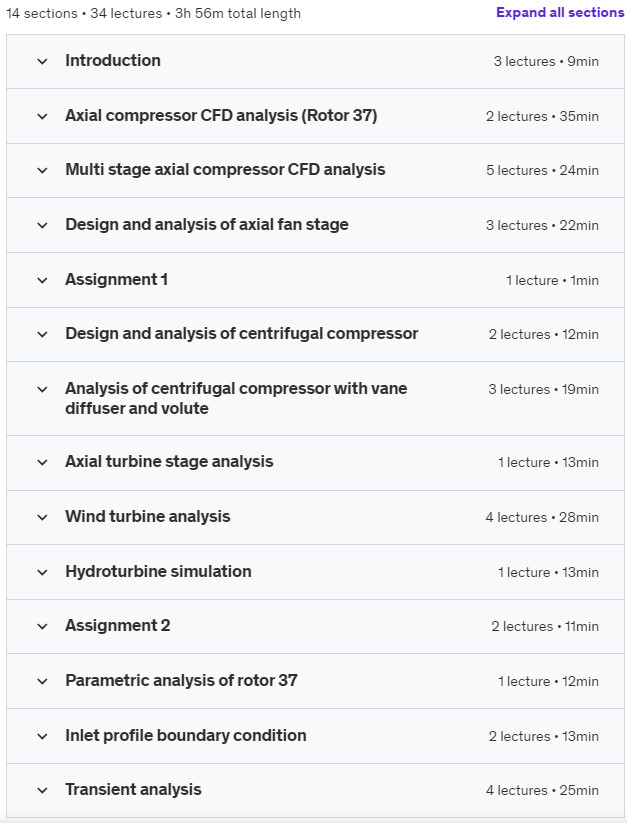Open Multi stage axial compressor CFD analysis chevron
The height and width of the screenshot is (823, 627).
click(42, 171)
